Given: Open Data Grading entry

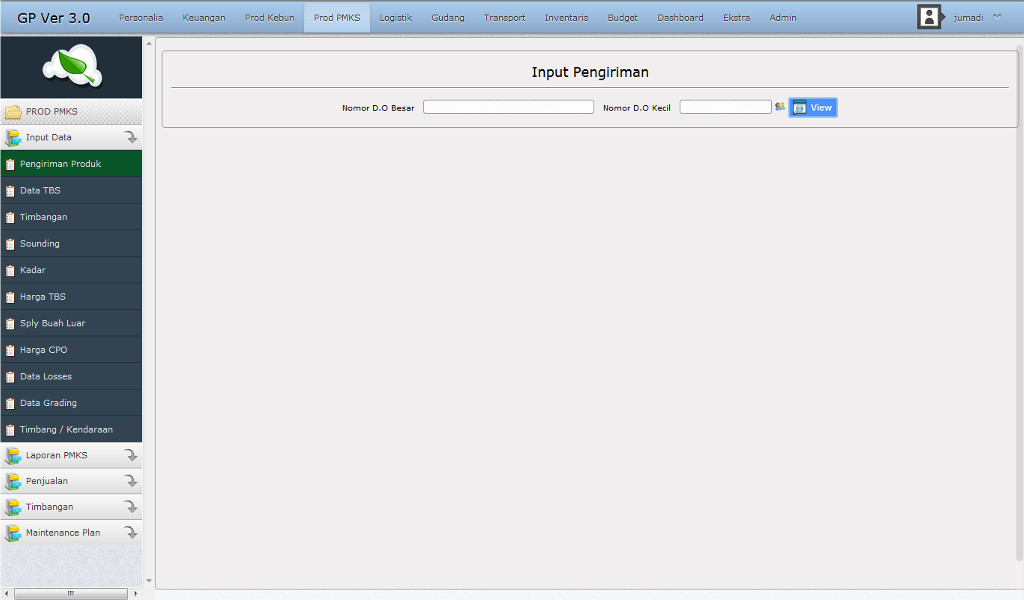Looking at the screenshot, I should point(71,403).
